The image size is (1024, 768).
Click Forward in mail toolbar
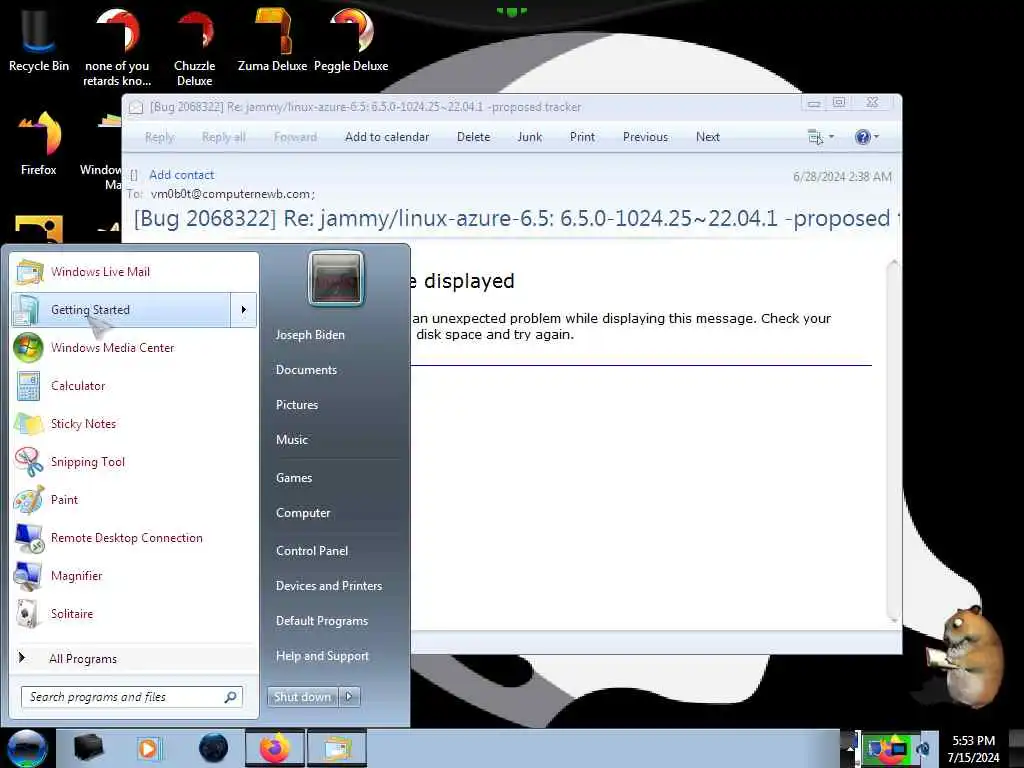tap(296, 137)
